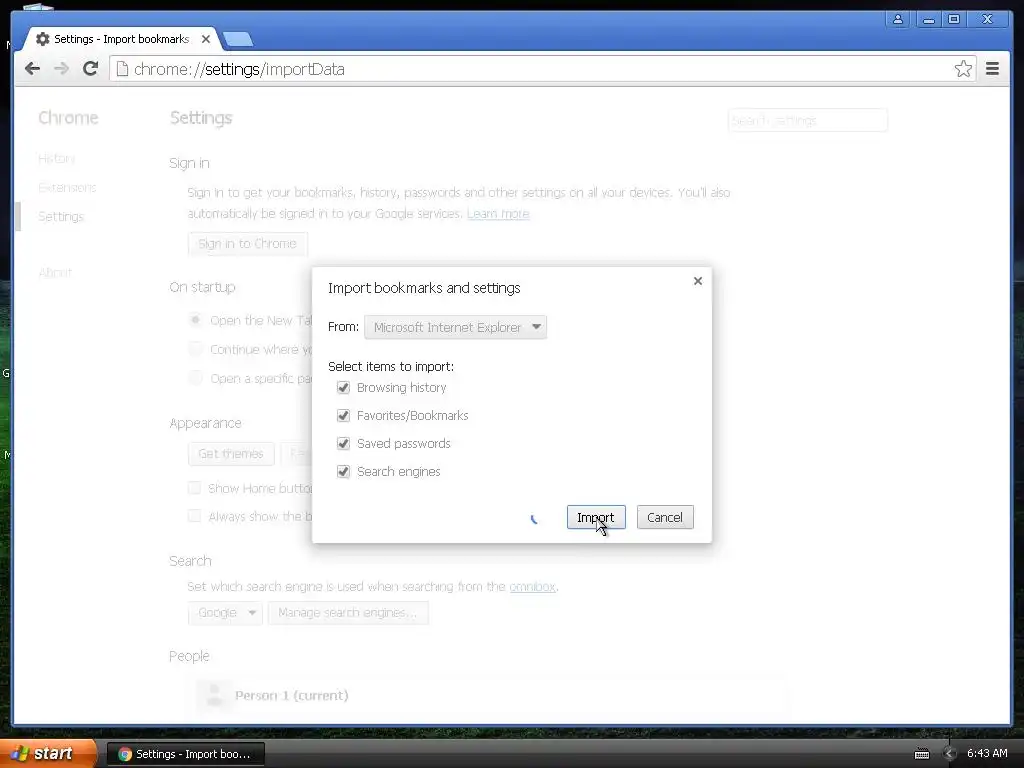The height and width of the screenshot is (768, 1024).
Task: Open the Chrome hamburger menu
Action: tap(992, 69)
